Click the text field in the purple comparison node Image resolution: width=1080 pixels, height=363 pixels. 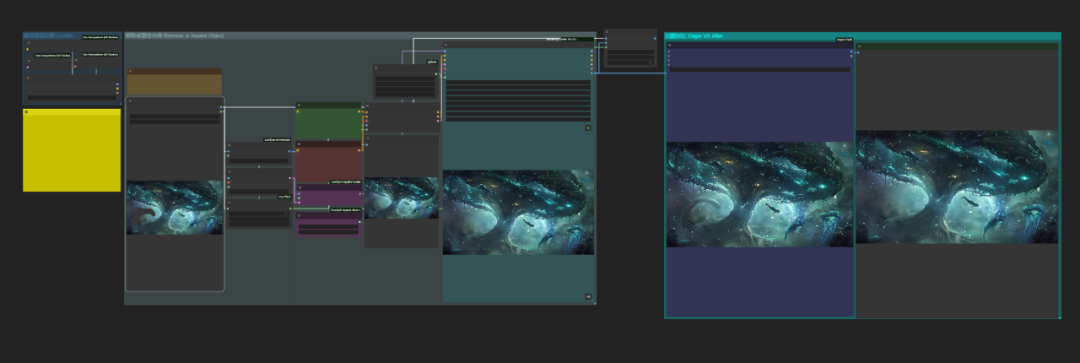click(760, 70)
